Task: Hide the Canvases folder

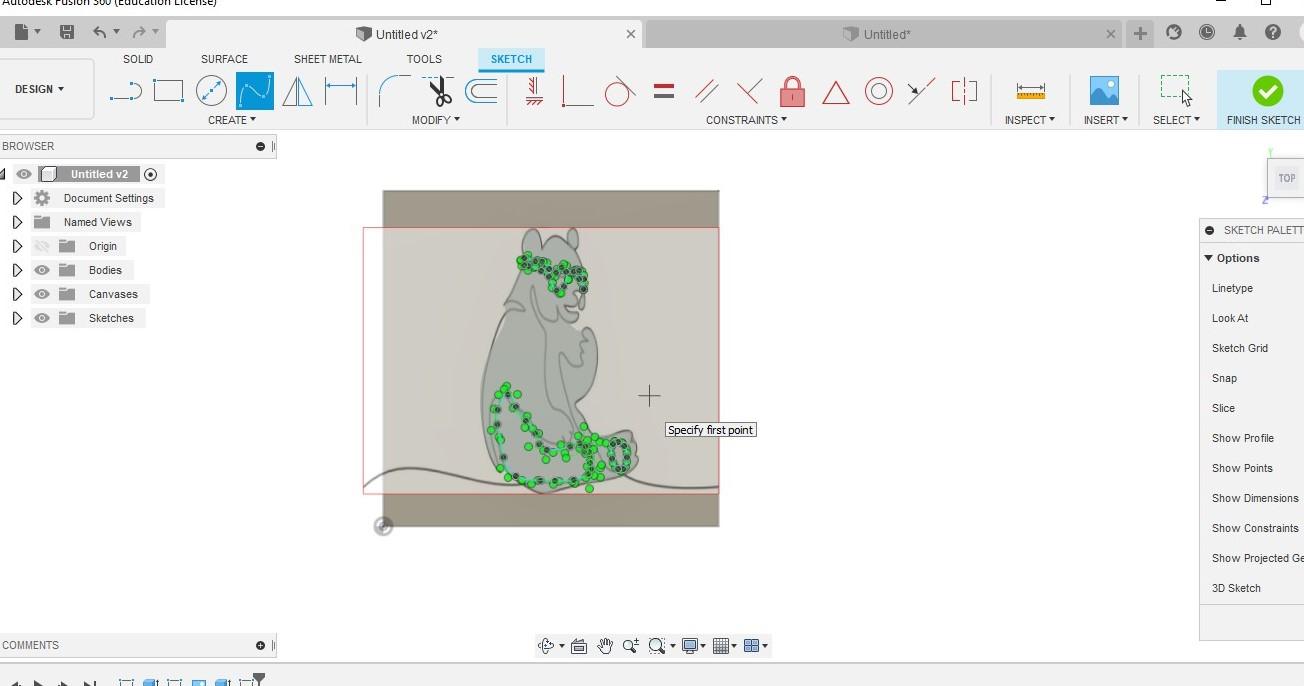Action: 42,294
